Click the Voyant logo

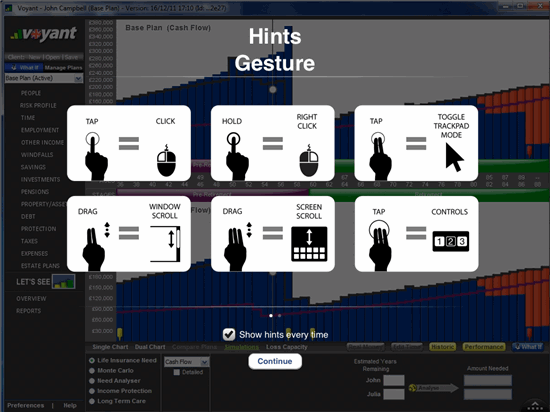pyautogui.click(x=43, y=34)
